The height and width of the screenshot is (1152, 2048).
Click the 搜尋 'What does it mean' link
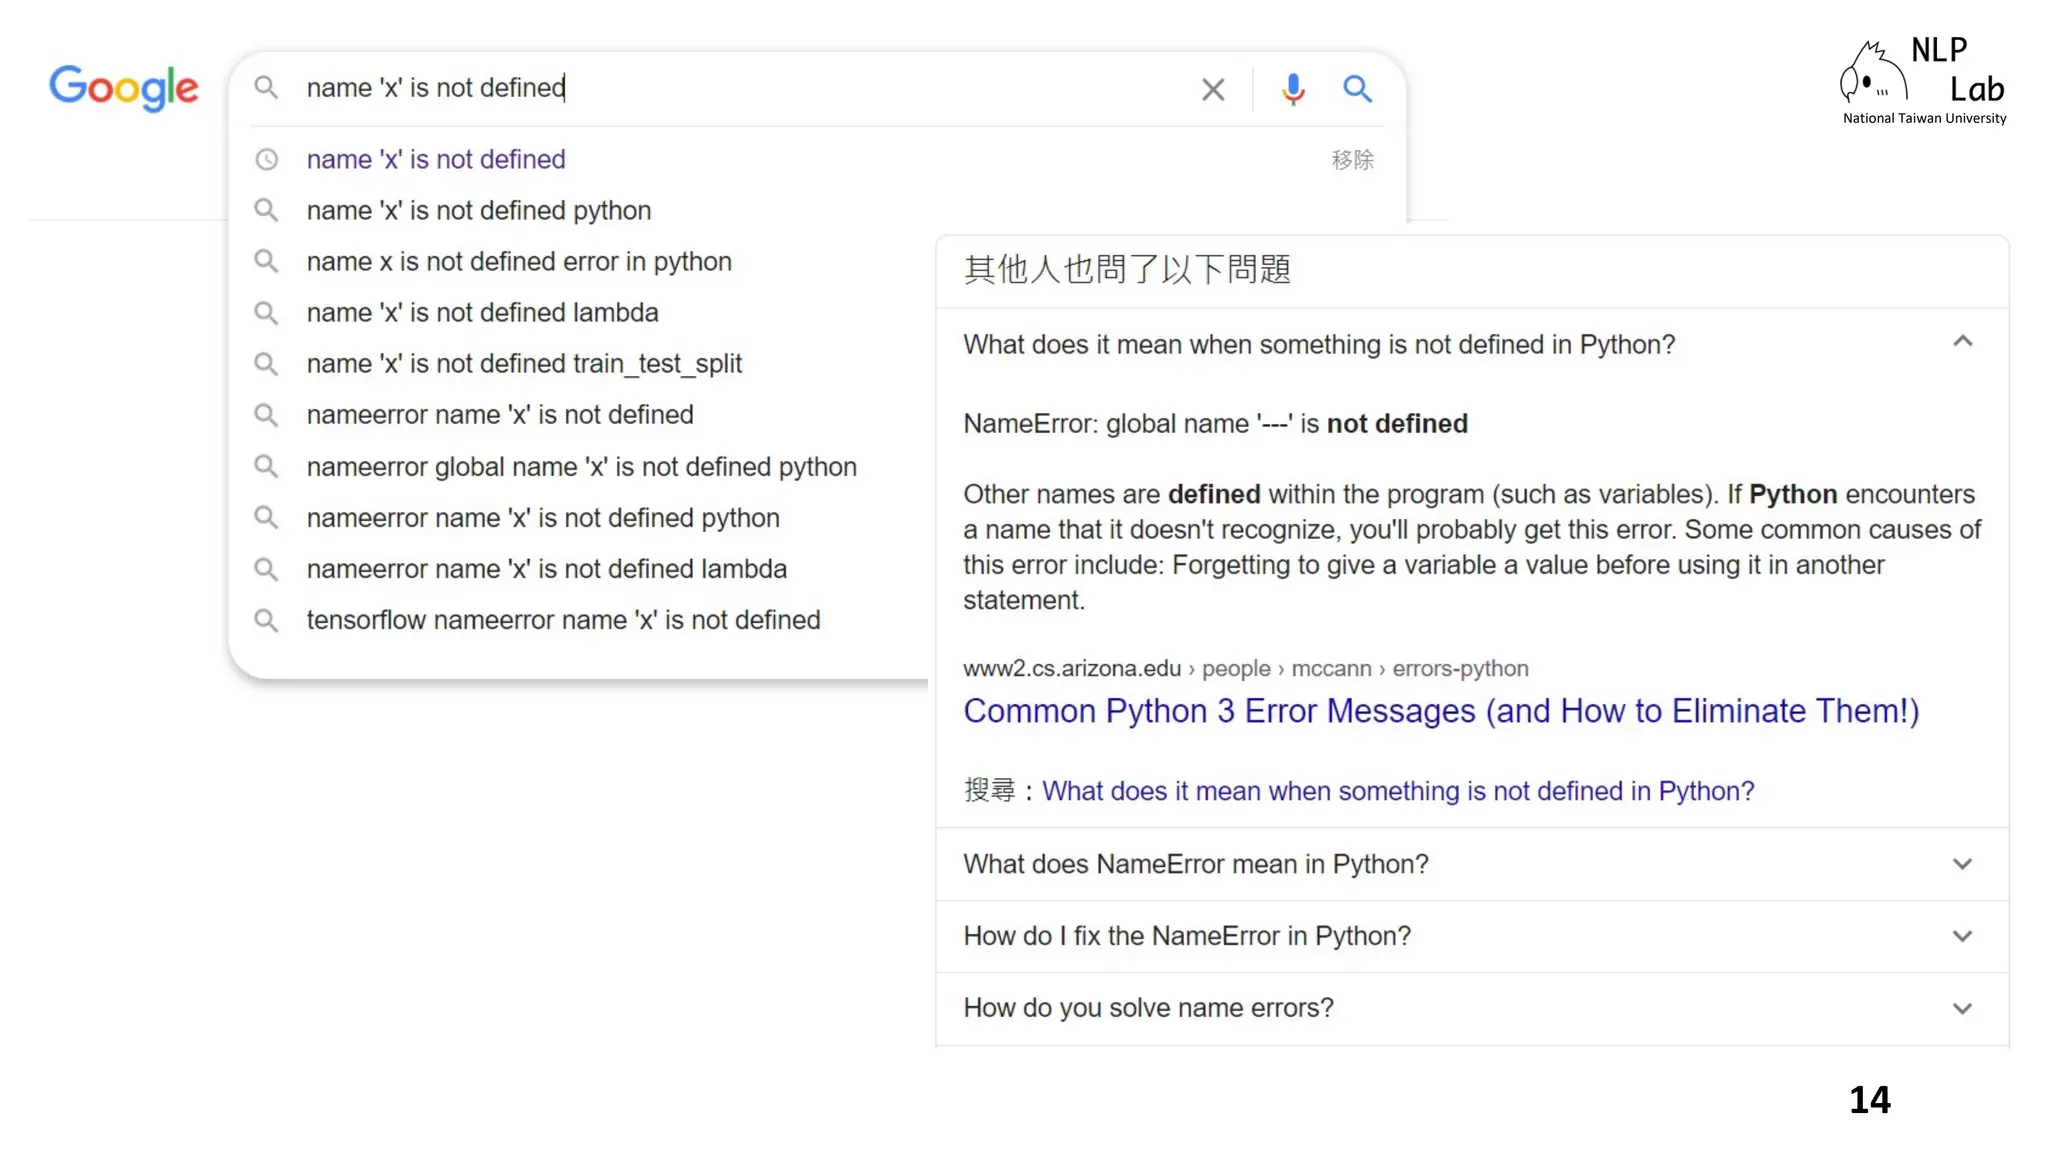[x=1397, y=791]
